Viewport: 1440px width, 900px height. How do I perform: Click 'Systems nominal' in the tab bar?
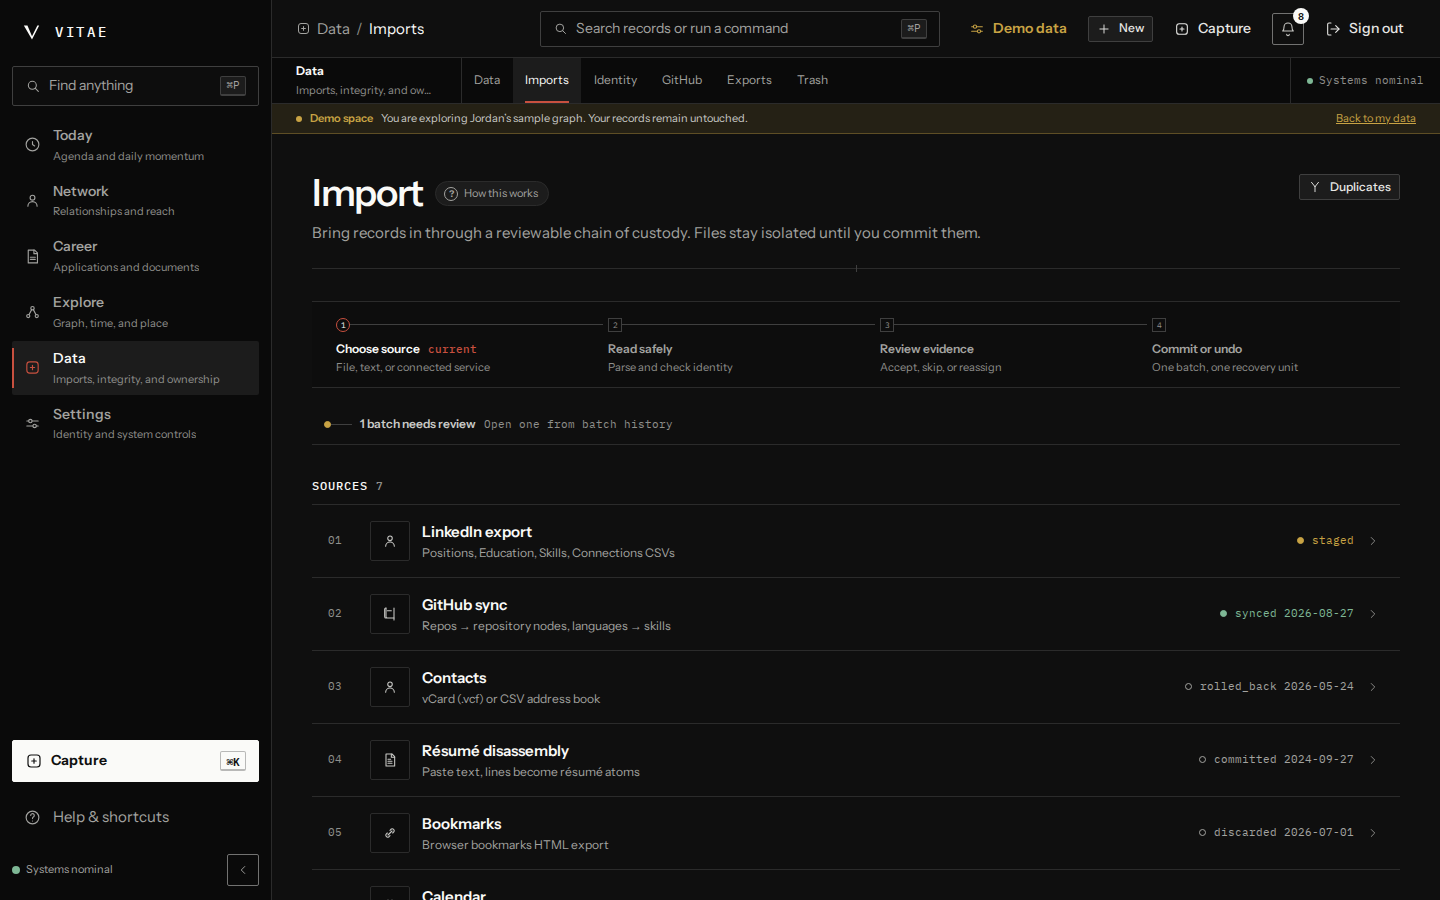tap(1365, 81)
